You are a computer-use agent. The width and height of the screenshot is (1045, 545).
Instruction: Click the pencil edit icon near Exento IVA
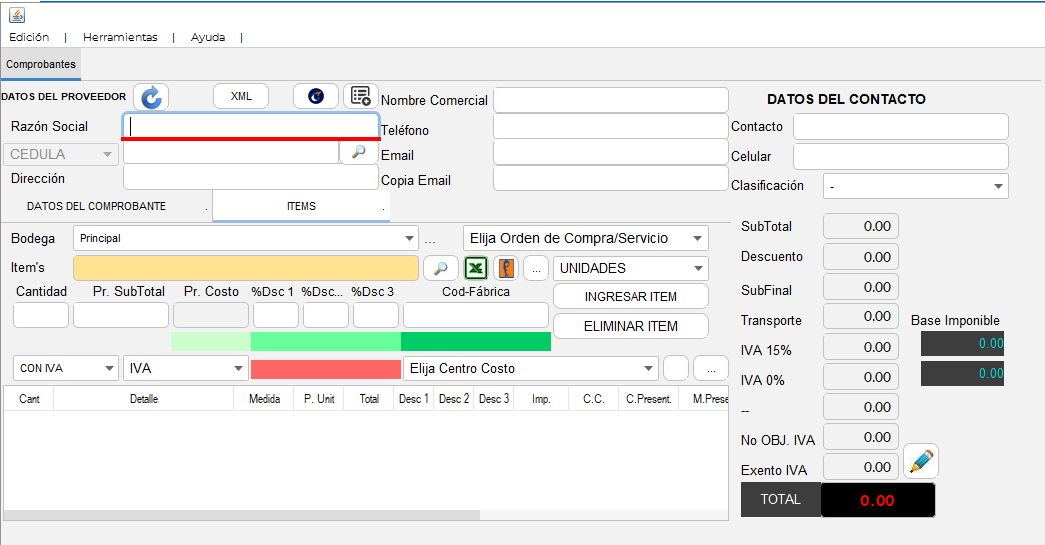pyautogui.click(x=921, y=461)
